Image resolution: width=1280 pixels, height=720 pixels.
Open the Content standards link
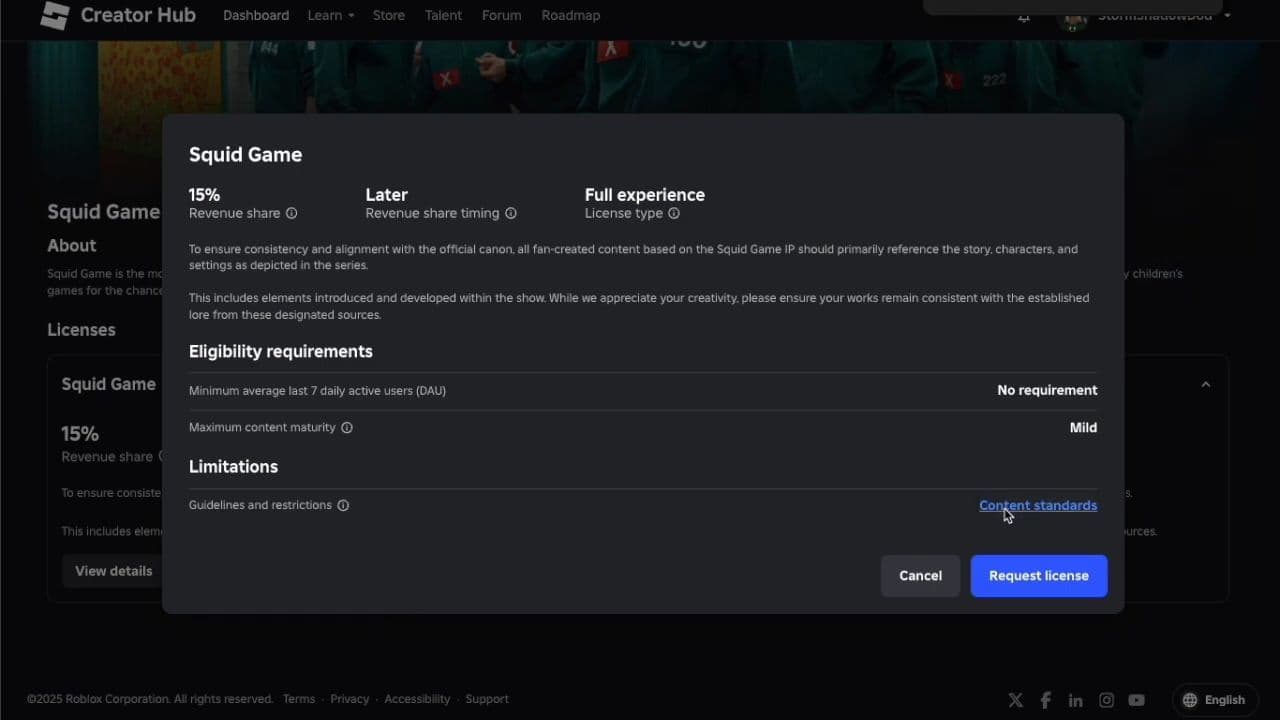(1038, 505)
